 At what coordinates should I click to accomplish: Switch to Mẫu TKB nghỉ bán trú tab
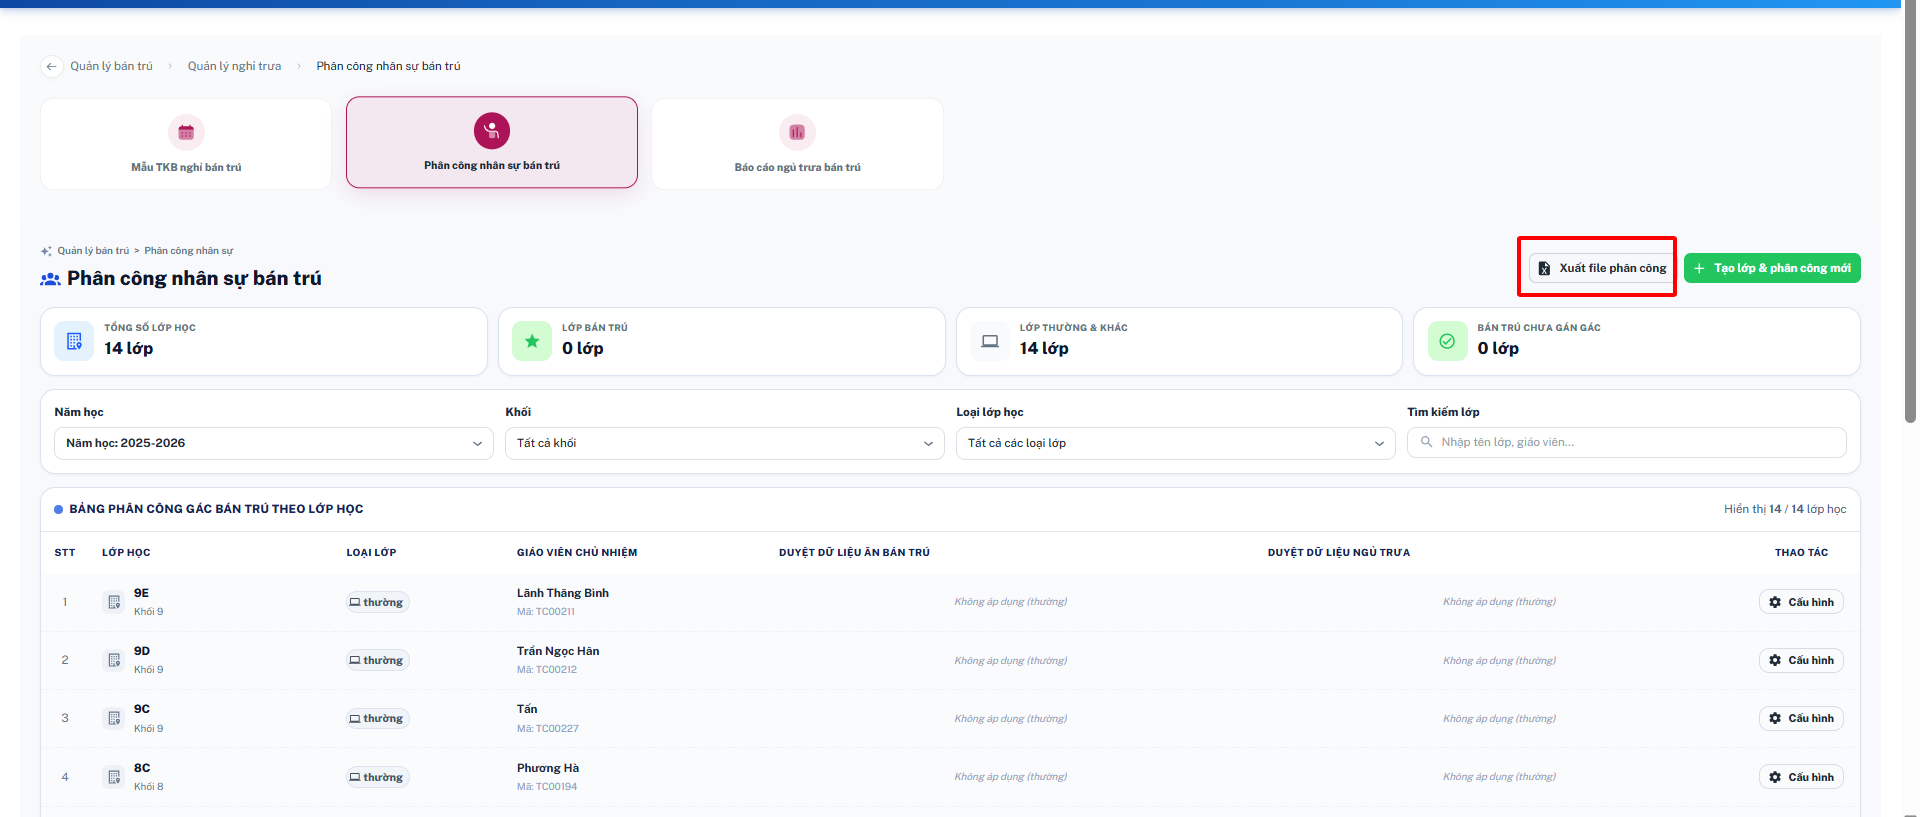click(x=186, y=143)
